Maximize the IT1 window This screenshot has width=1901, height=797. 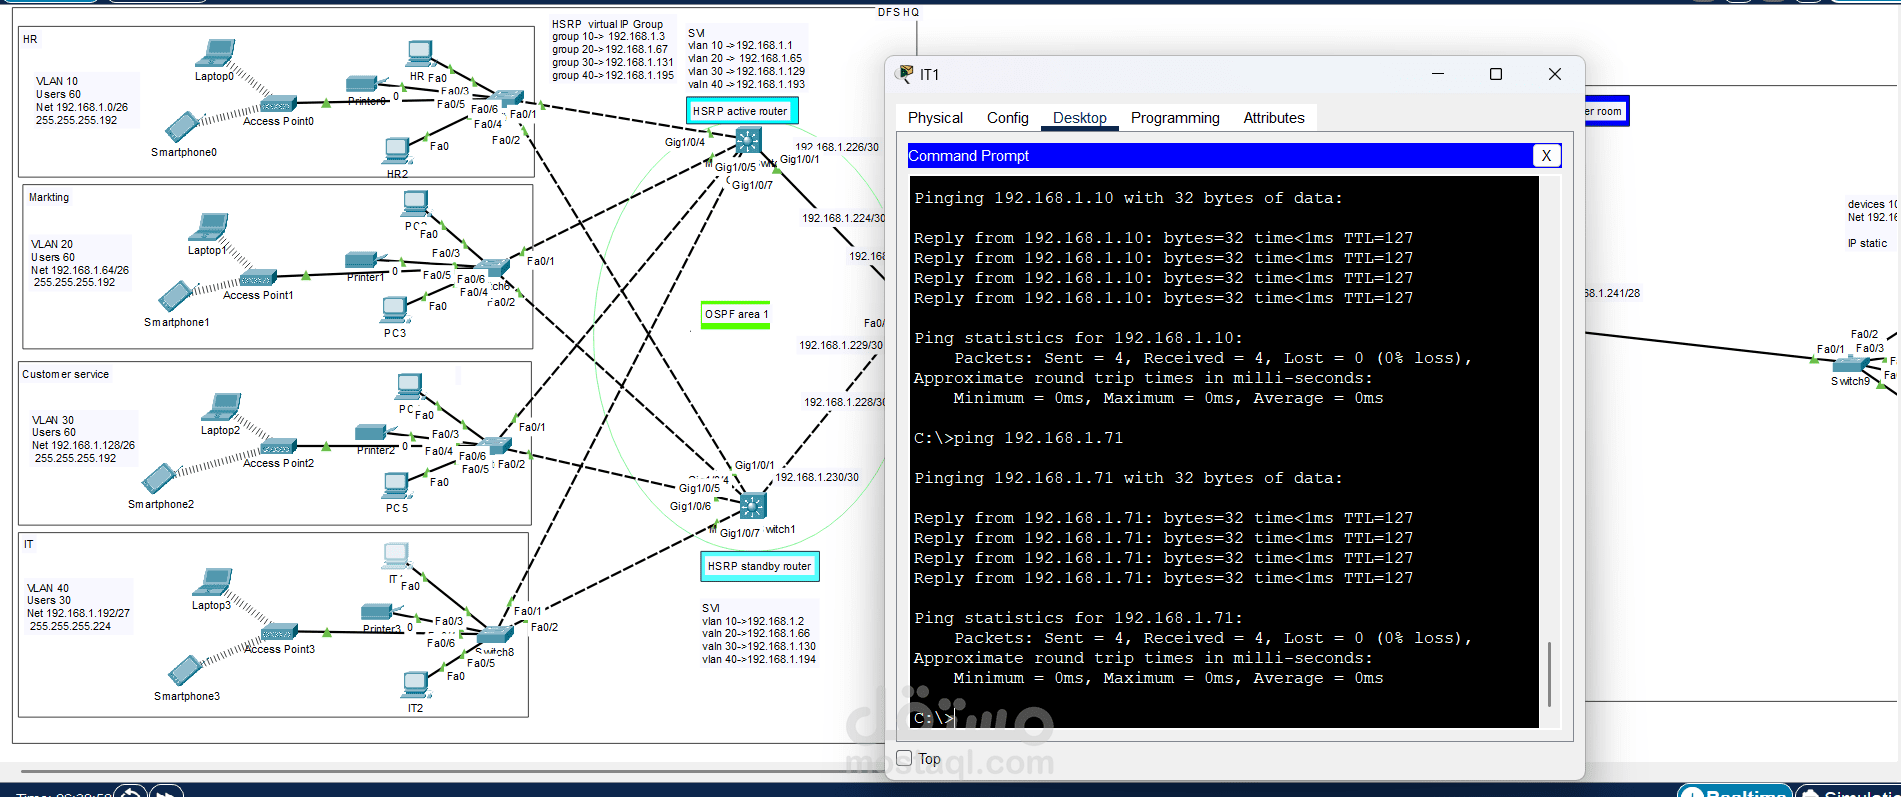tap(1496, 74)
